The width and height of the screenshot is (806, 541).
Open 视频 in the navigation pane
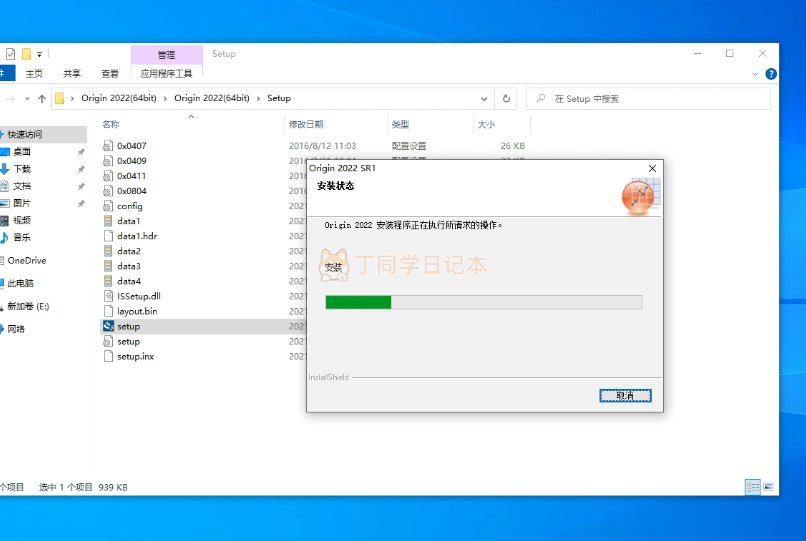coord(22,220)
